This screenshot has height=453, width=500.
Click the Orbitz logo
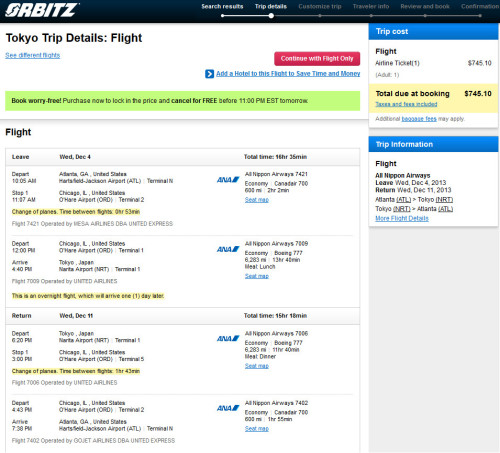[42, 10]
